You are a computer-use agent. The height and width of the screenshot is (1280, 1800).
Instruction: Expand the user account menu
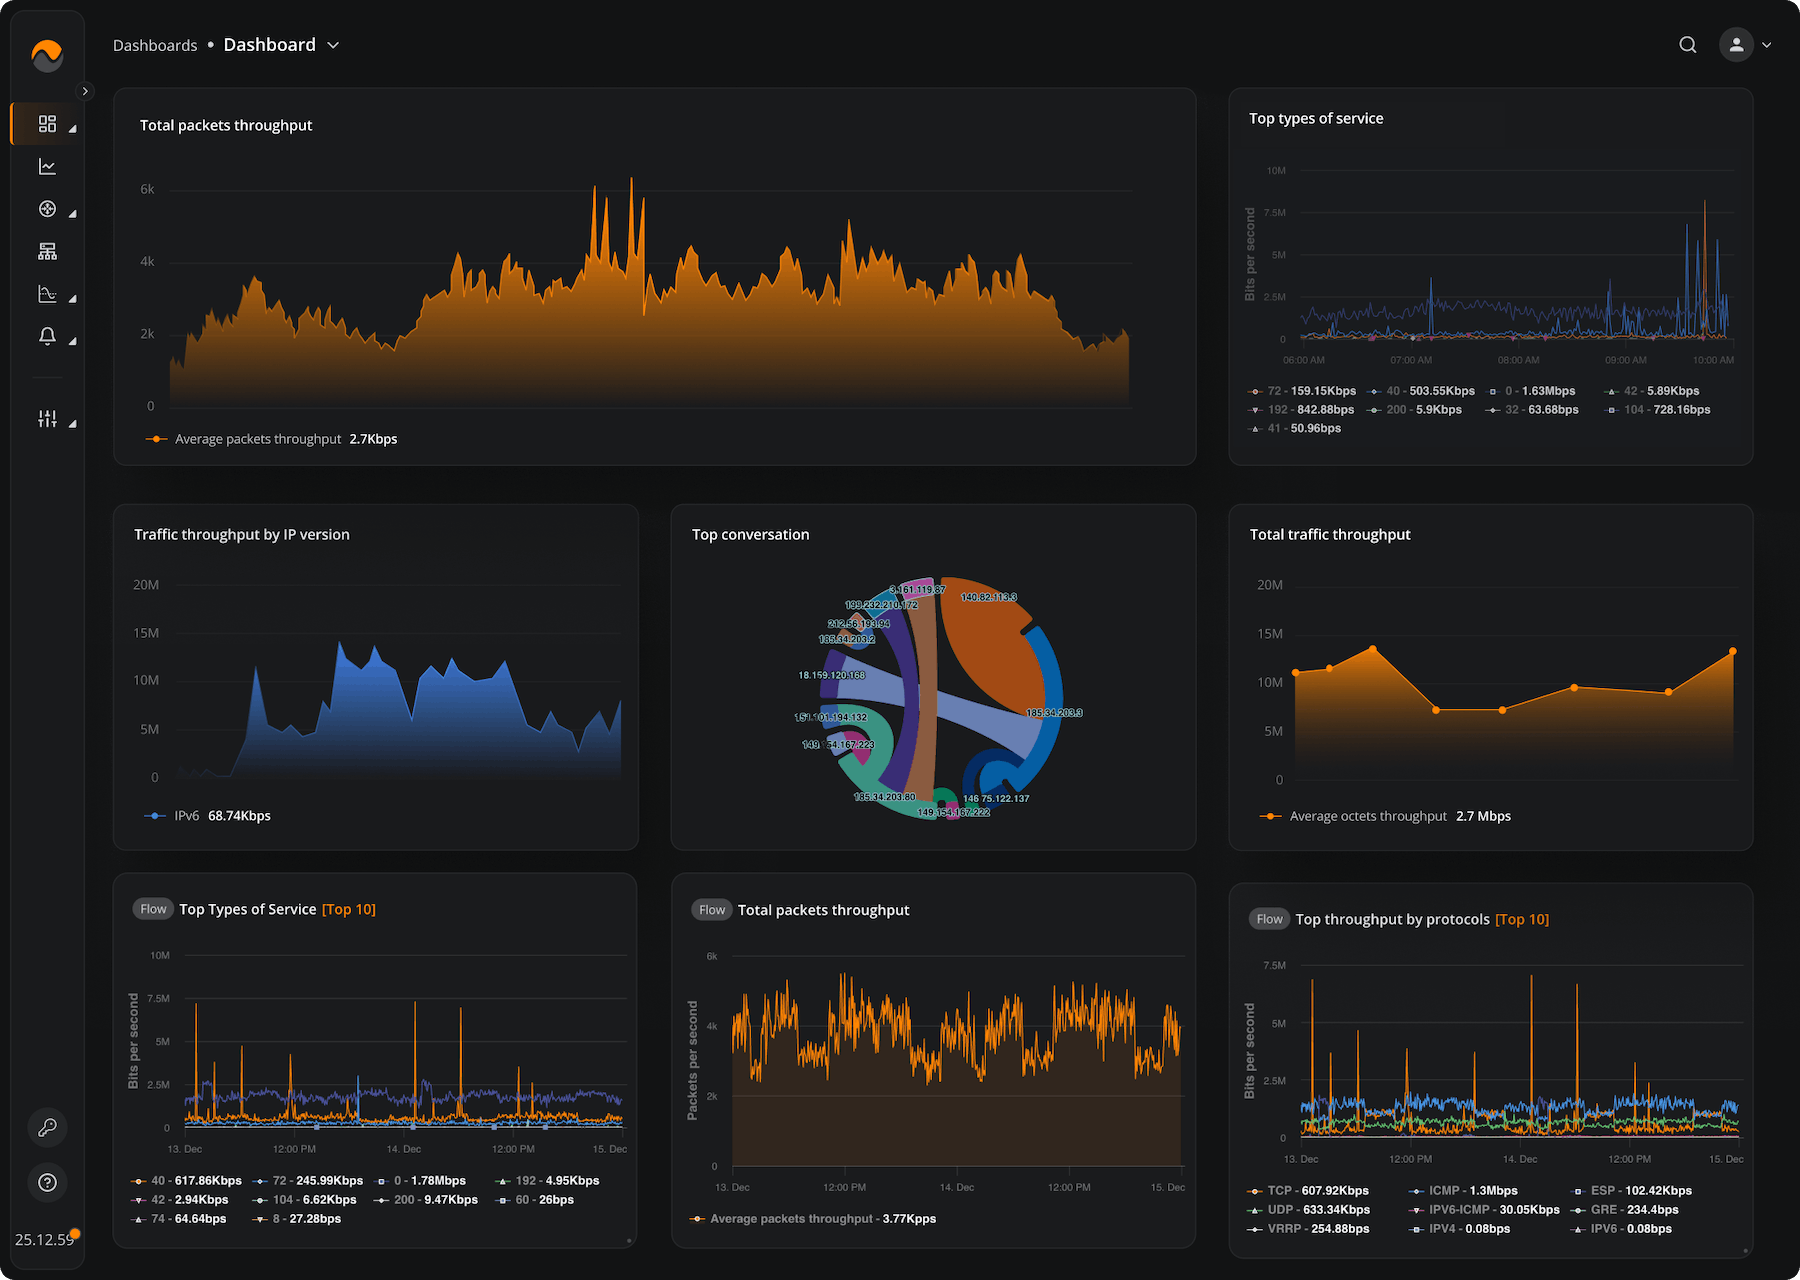pyautogui.click(x=1736, y=45)
